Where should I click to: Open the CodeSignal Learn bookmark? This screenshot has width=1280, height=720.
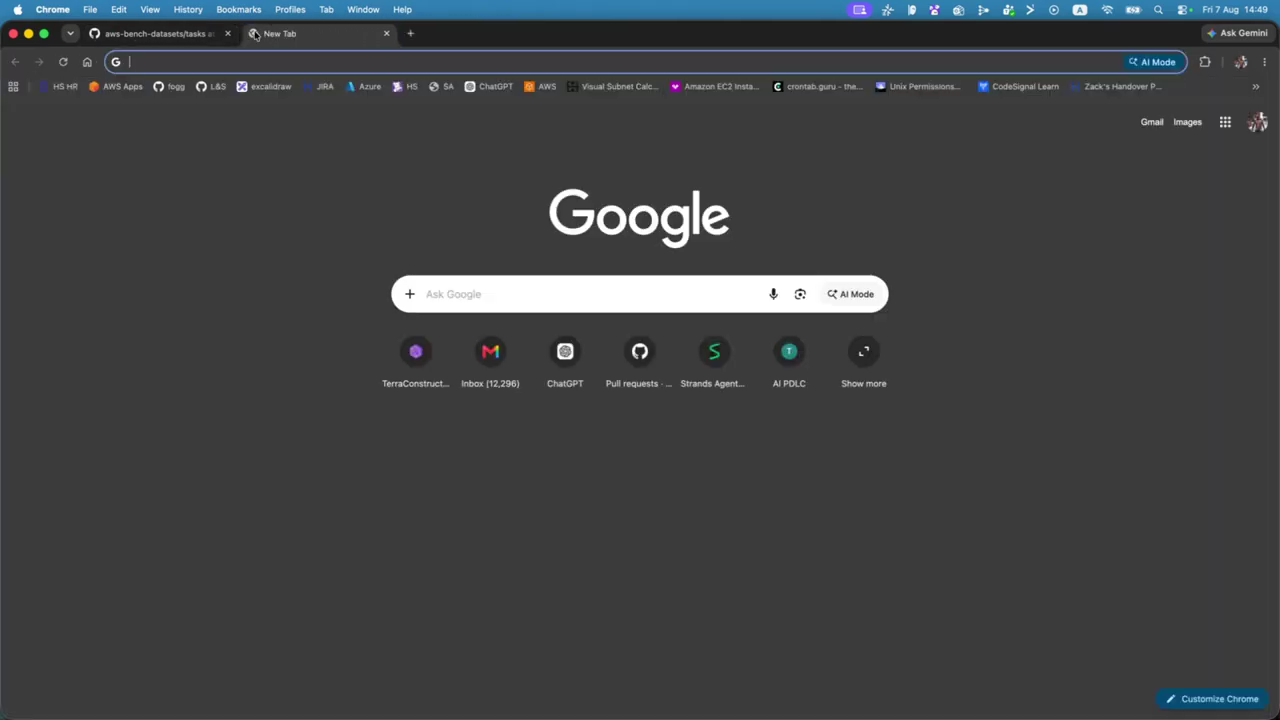point(1019,87)
